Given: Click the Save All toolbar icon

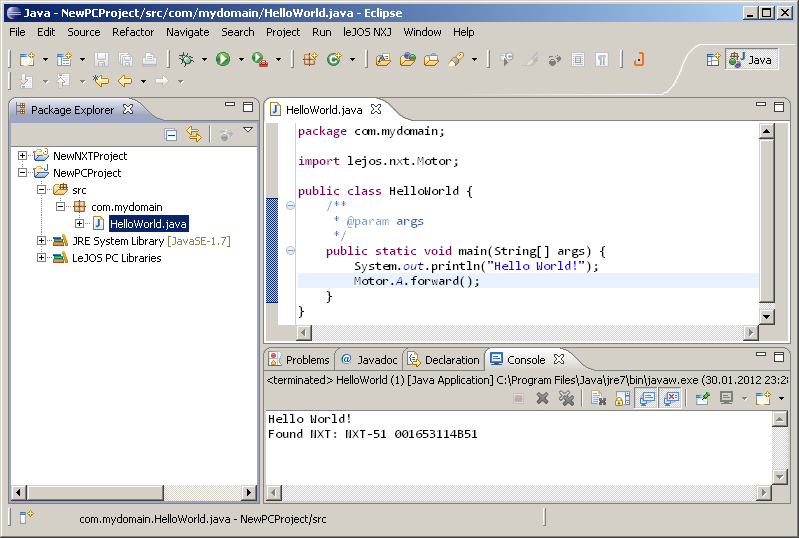Looking at the screenshot, I should (125, 60).
